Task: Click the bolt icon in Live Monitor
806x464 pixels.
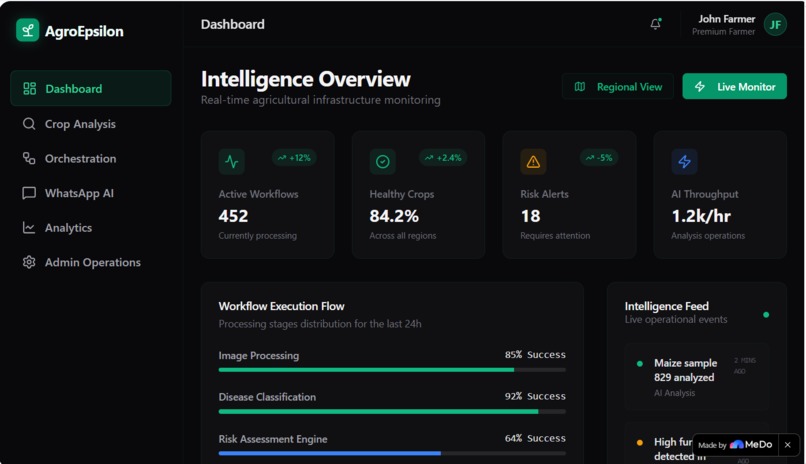Action: coord(700,86)
